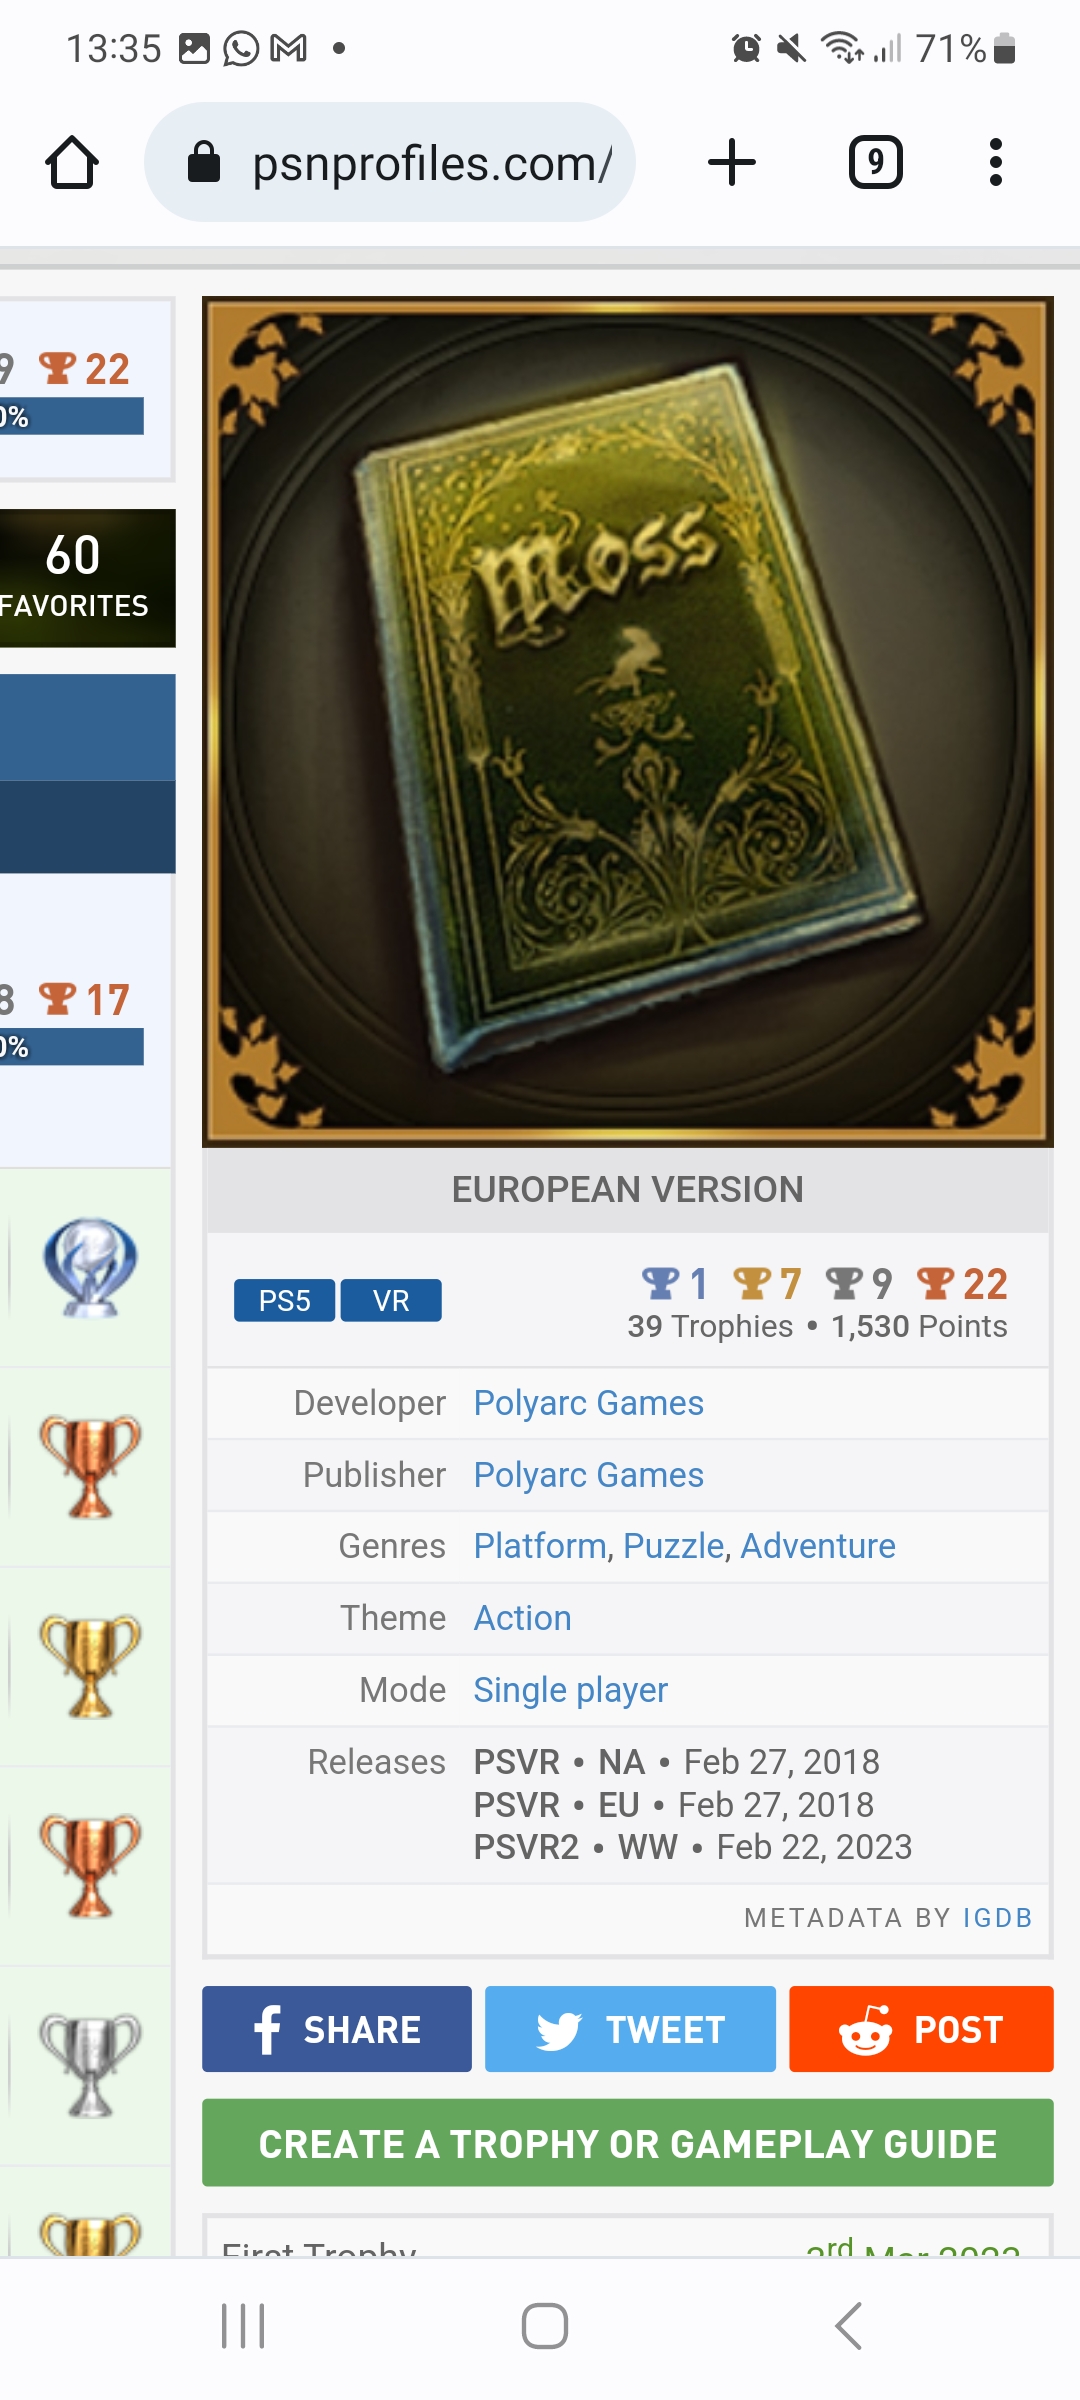
Task: Select the platinum trophy icon
Action: (x=90, y=1267)
